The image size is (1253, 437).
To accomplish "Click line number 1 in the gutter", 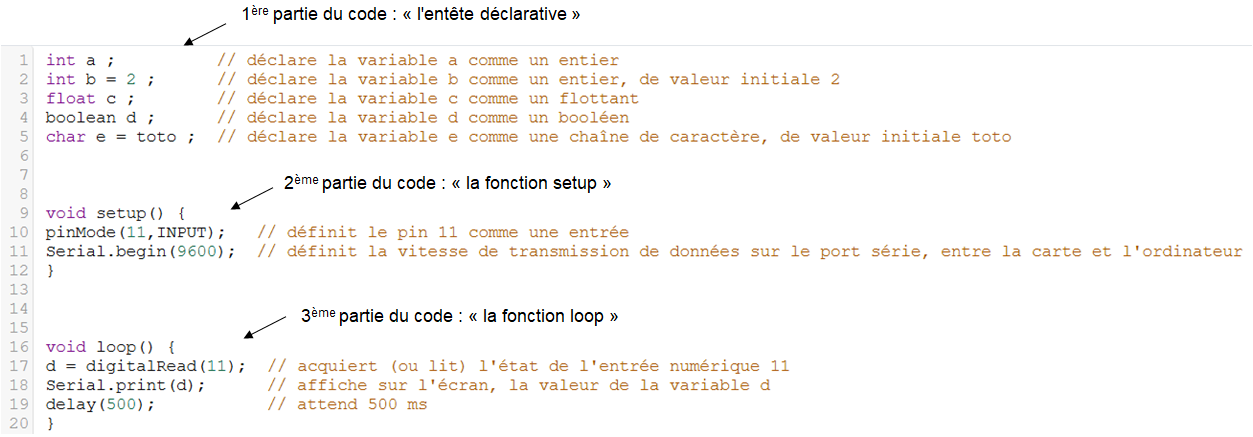I will coord(22,61).
